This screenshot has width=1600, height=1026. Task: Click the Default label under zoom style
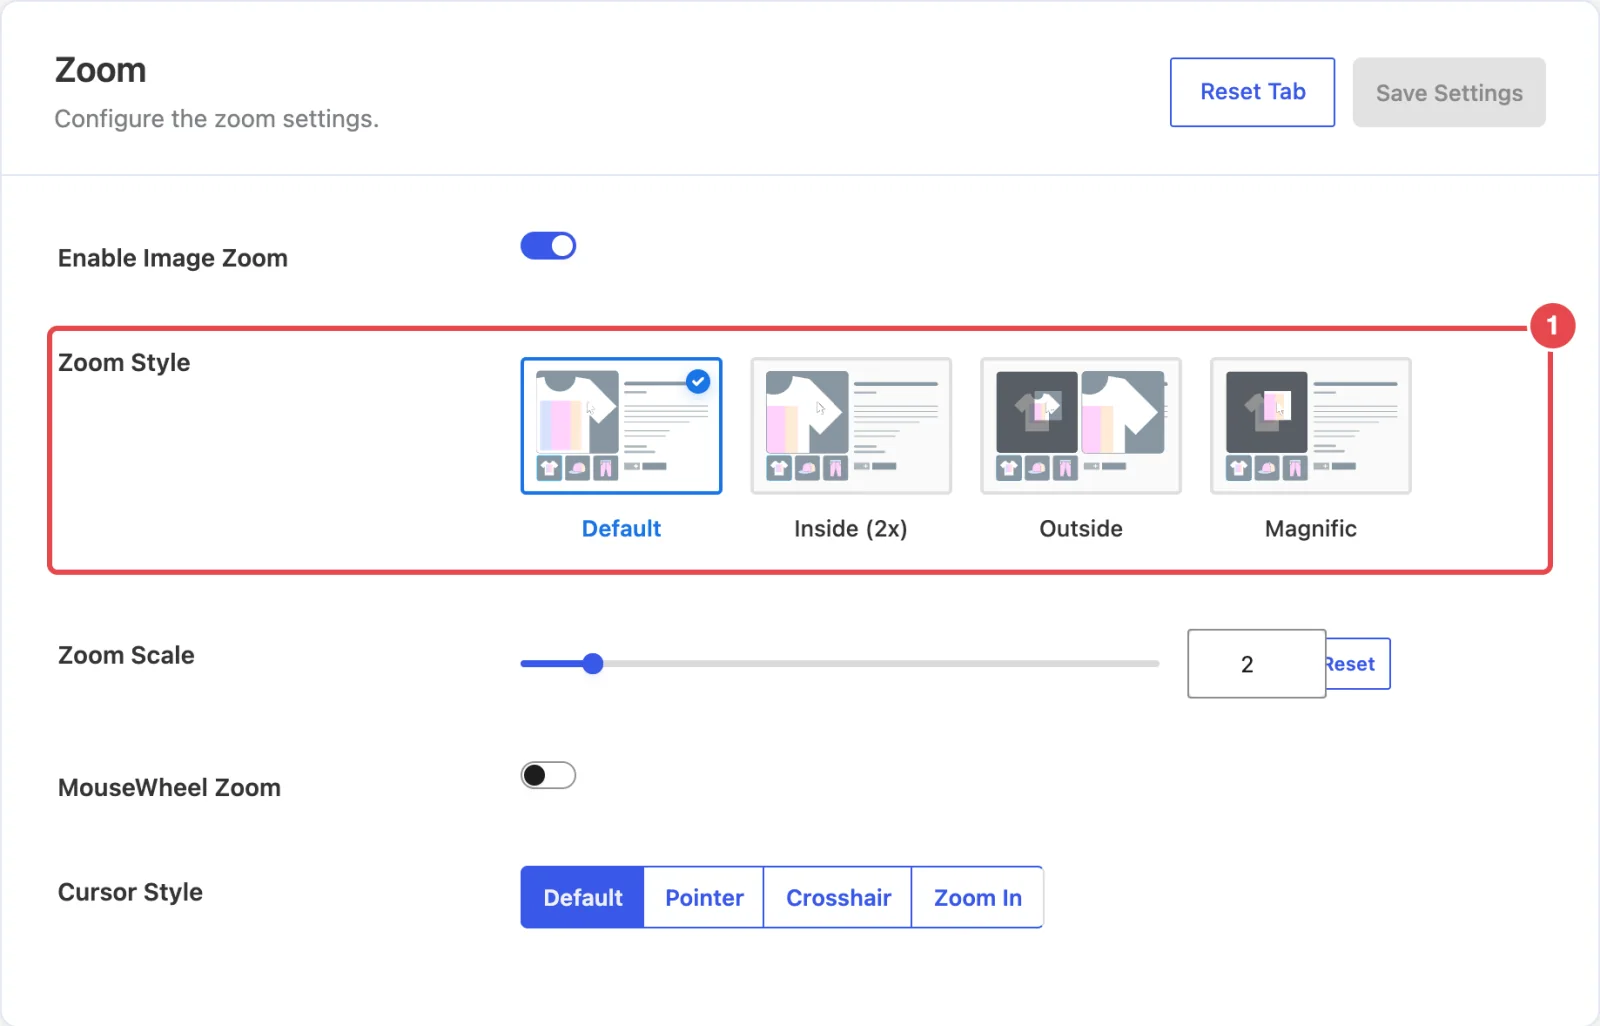(621, 528)
